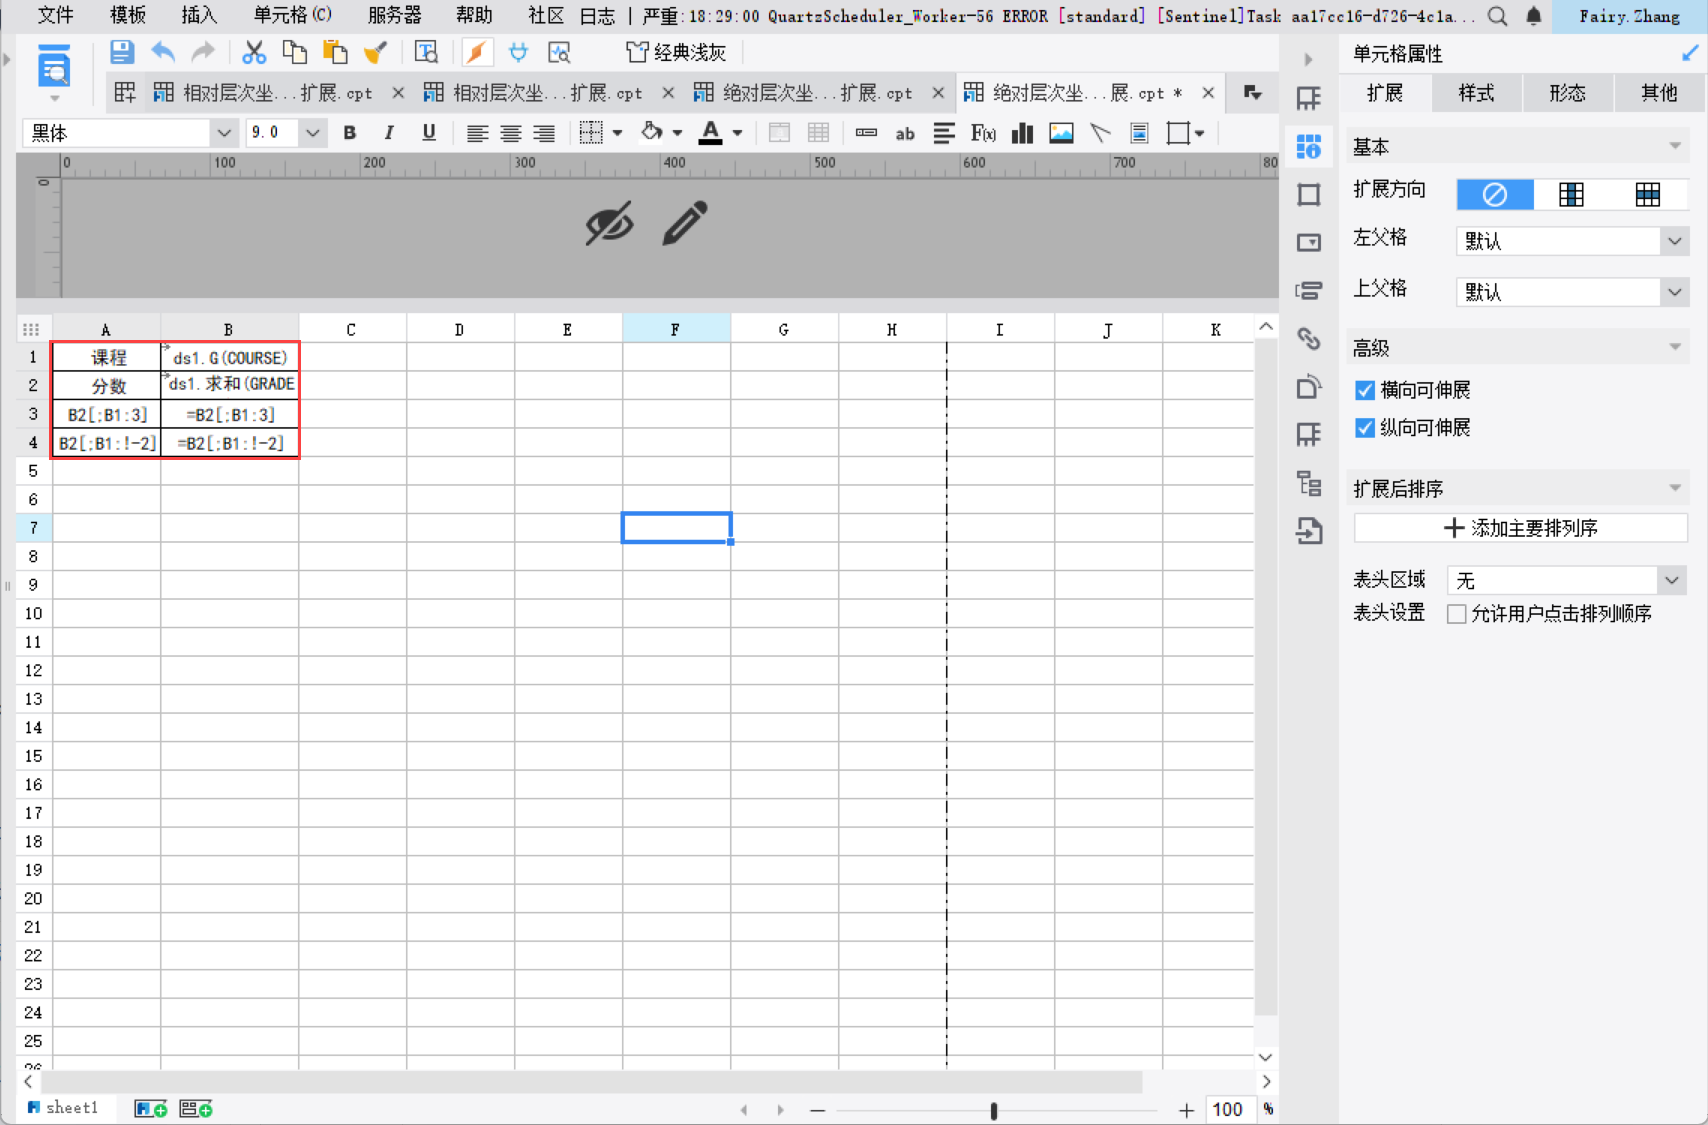Toggle Underline formatting
1708x1125 pixels.
coord(429,133)
